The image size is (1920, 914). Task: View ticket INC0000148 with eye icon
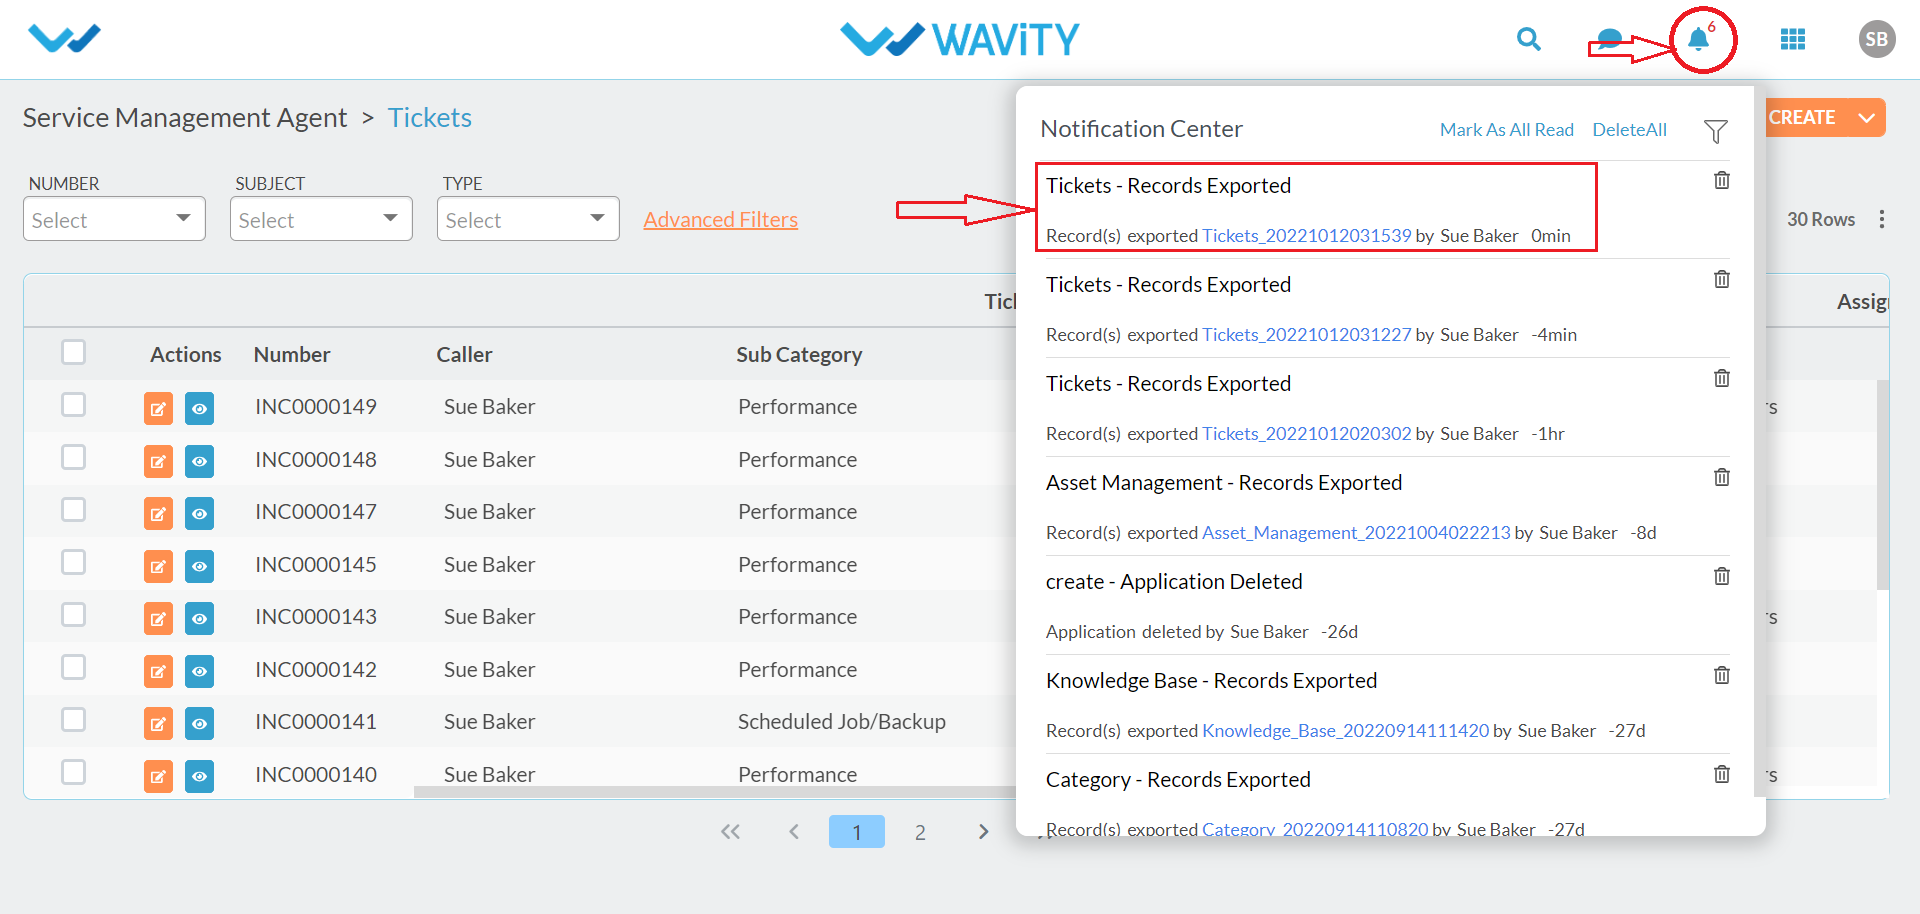click(x=199, y=461)
